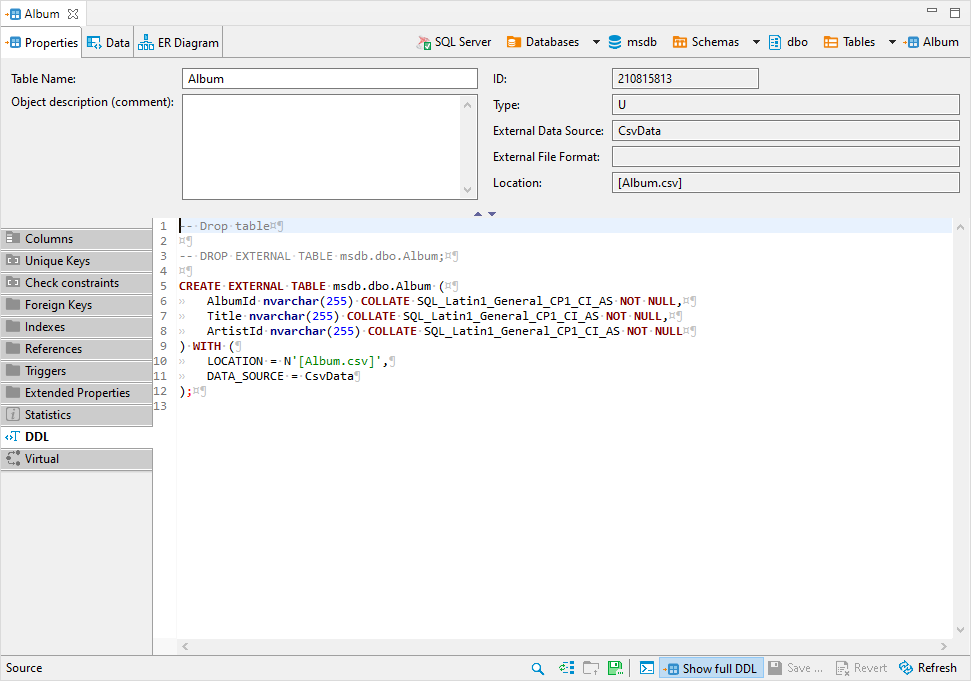Click horizontal scrollbar left arrow
The width and height of the screenshot is (971, 681).
coord(185,646)
